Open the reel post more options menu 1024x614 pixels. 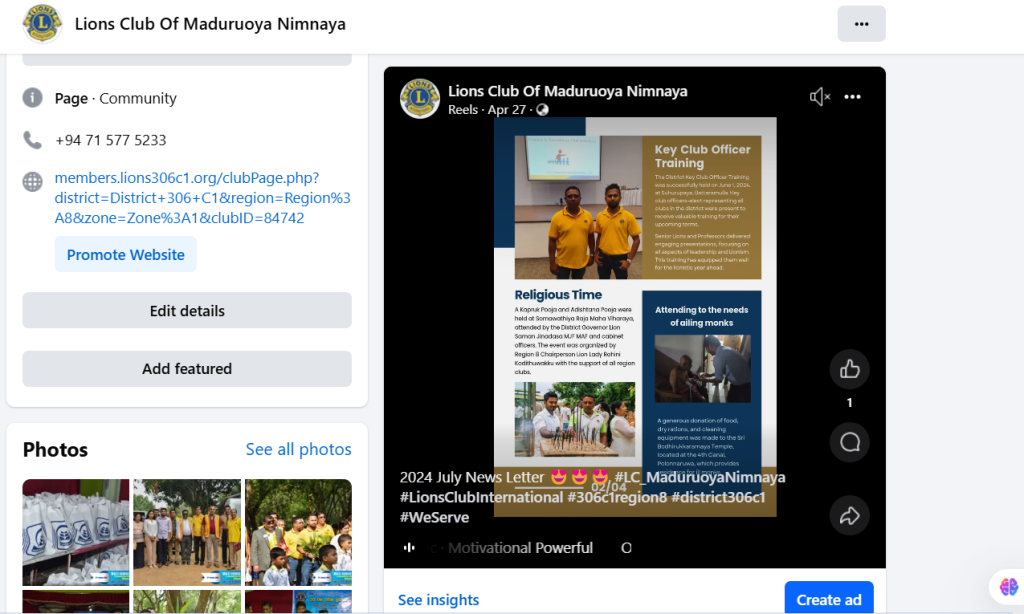tap(852, 97)
